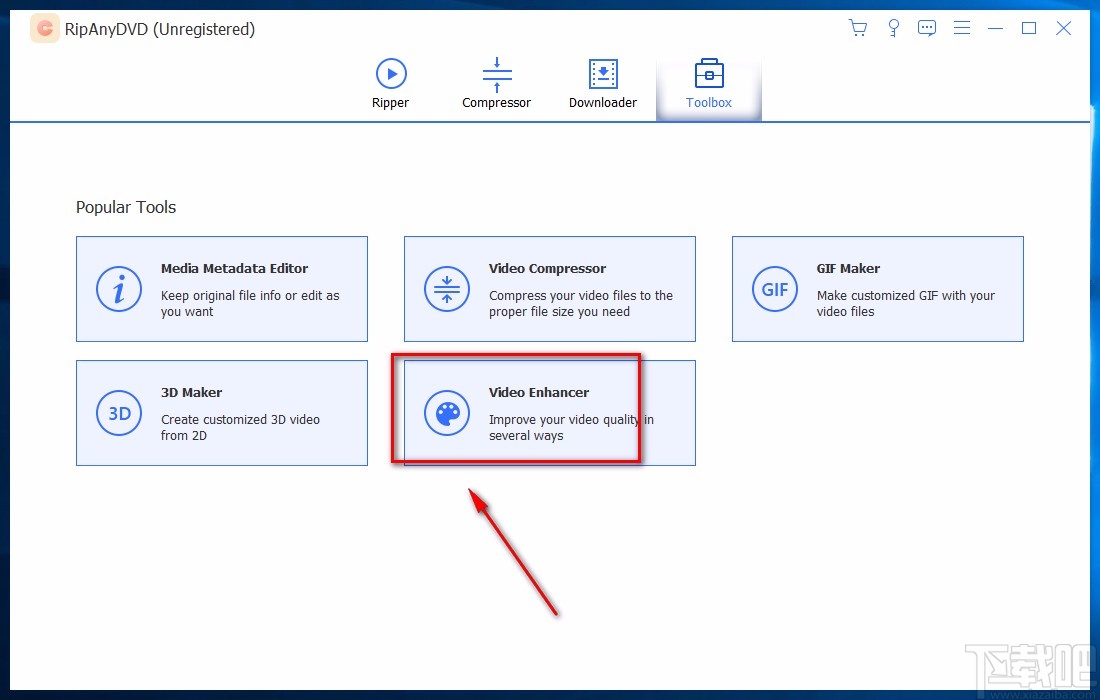
Task: Switch to the Ripper tab
Action: [x=390, y=84]
